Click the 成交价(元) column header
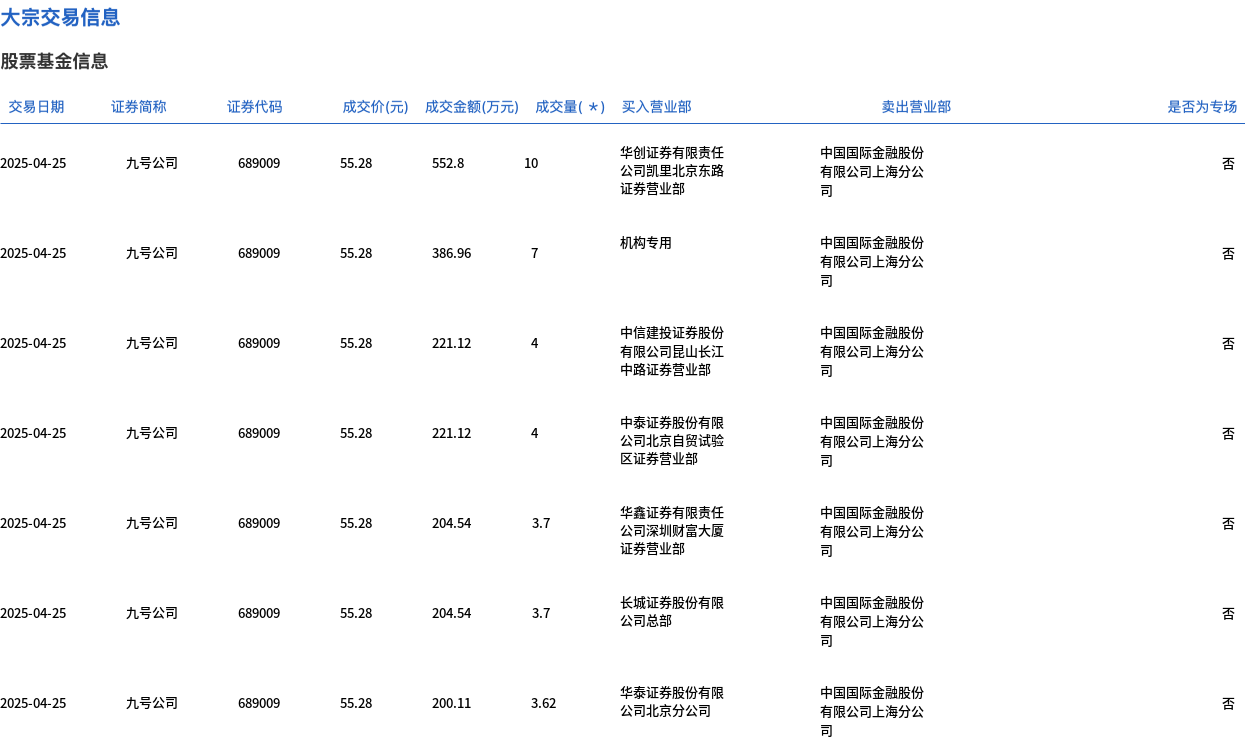The image size is (1245, 754). [375, 107]
